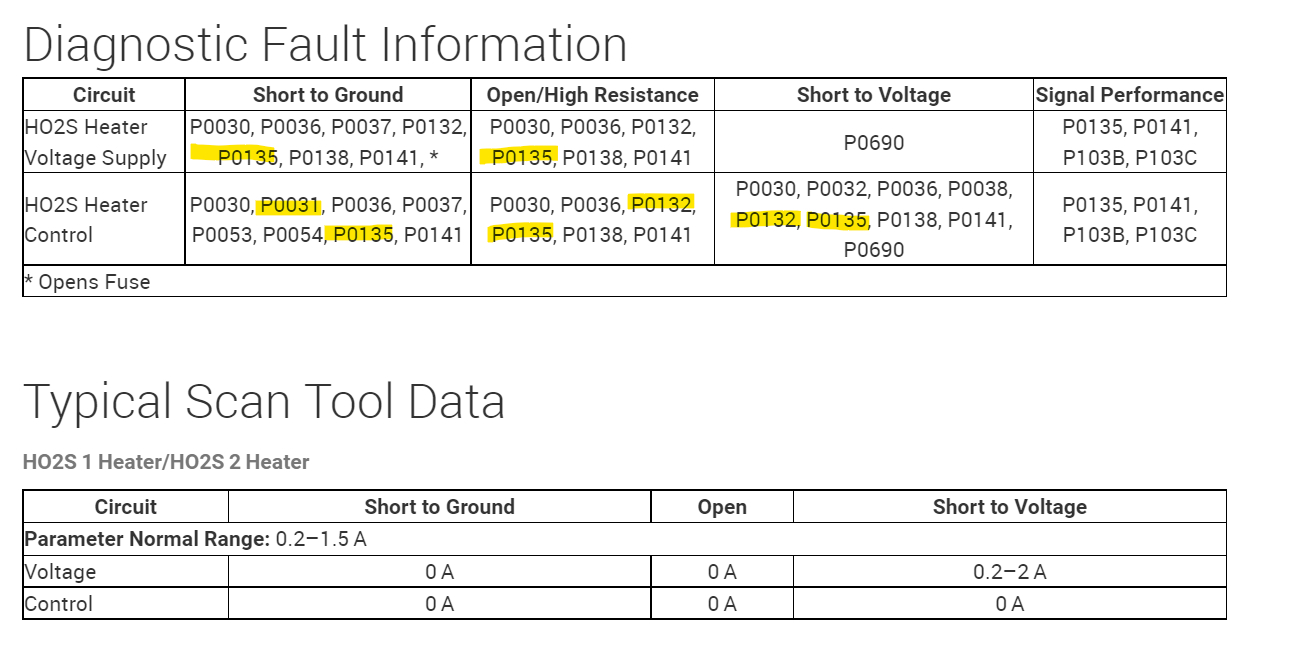Click the 0.2–2 A value cell

click(x=1009, y=572)
